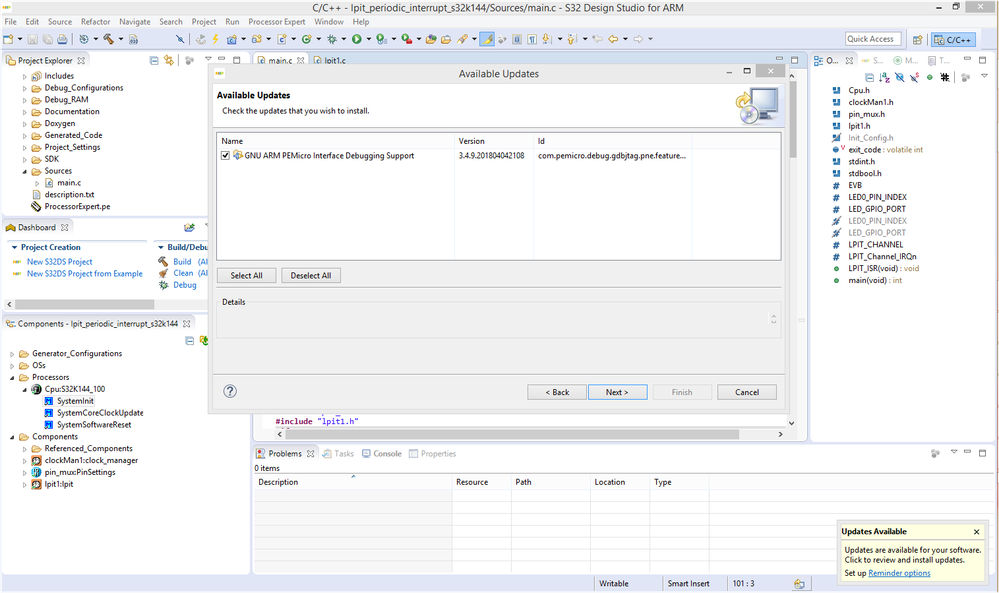999x593 pixels.
Task: Click the editor horizontal scrollbar thumb
Action: pyautogui.click(x=512, y=434)
